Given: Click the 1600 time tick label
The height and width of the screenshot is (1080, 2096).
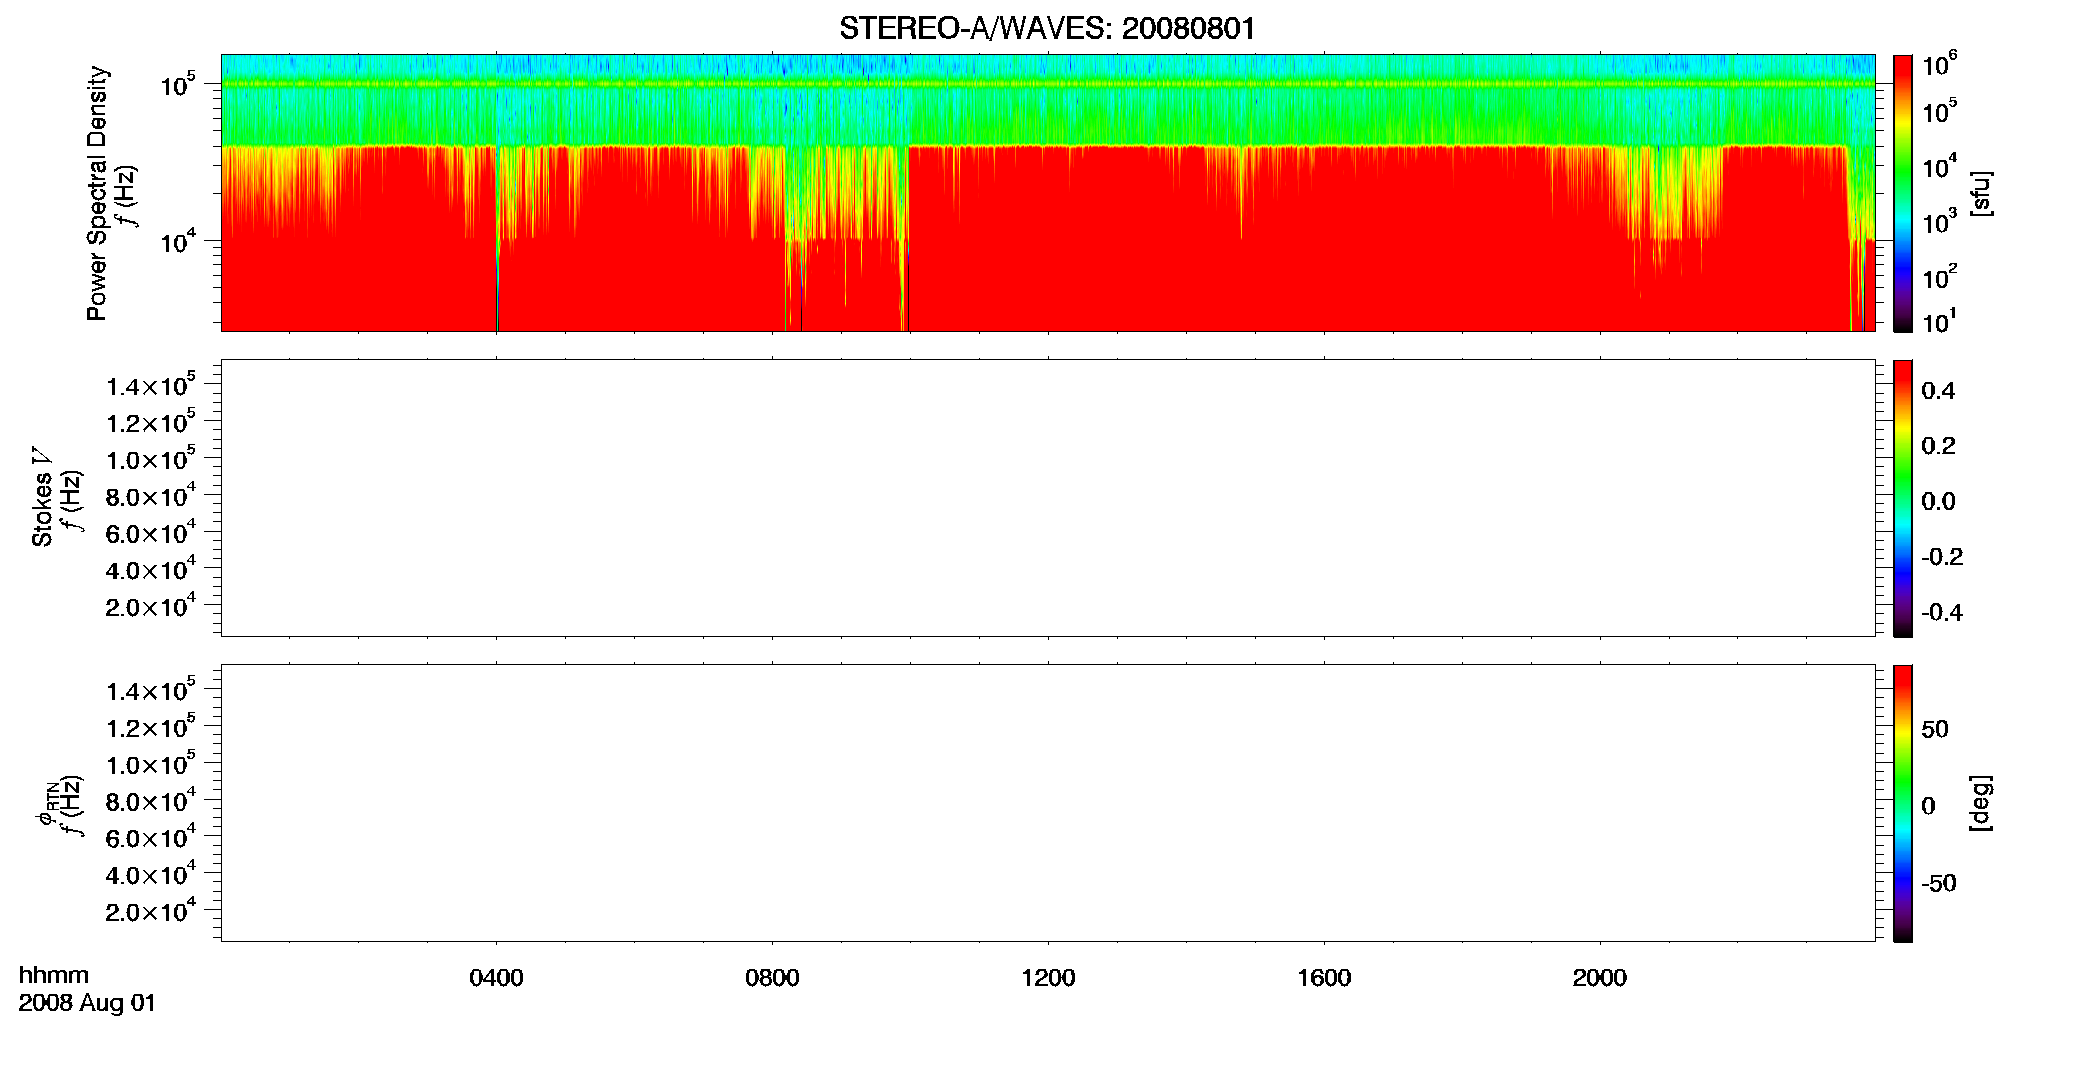Looking at the screenshot, I should 1324,978.
